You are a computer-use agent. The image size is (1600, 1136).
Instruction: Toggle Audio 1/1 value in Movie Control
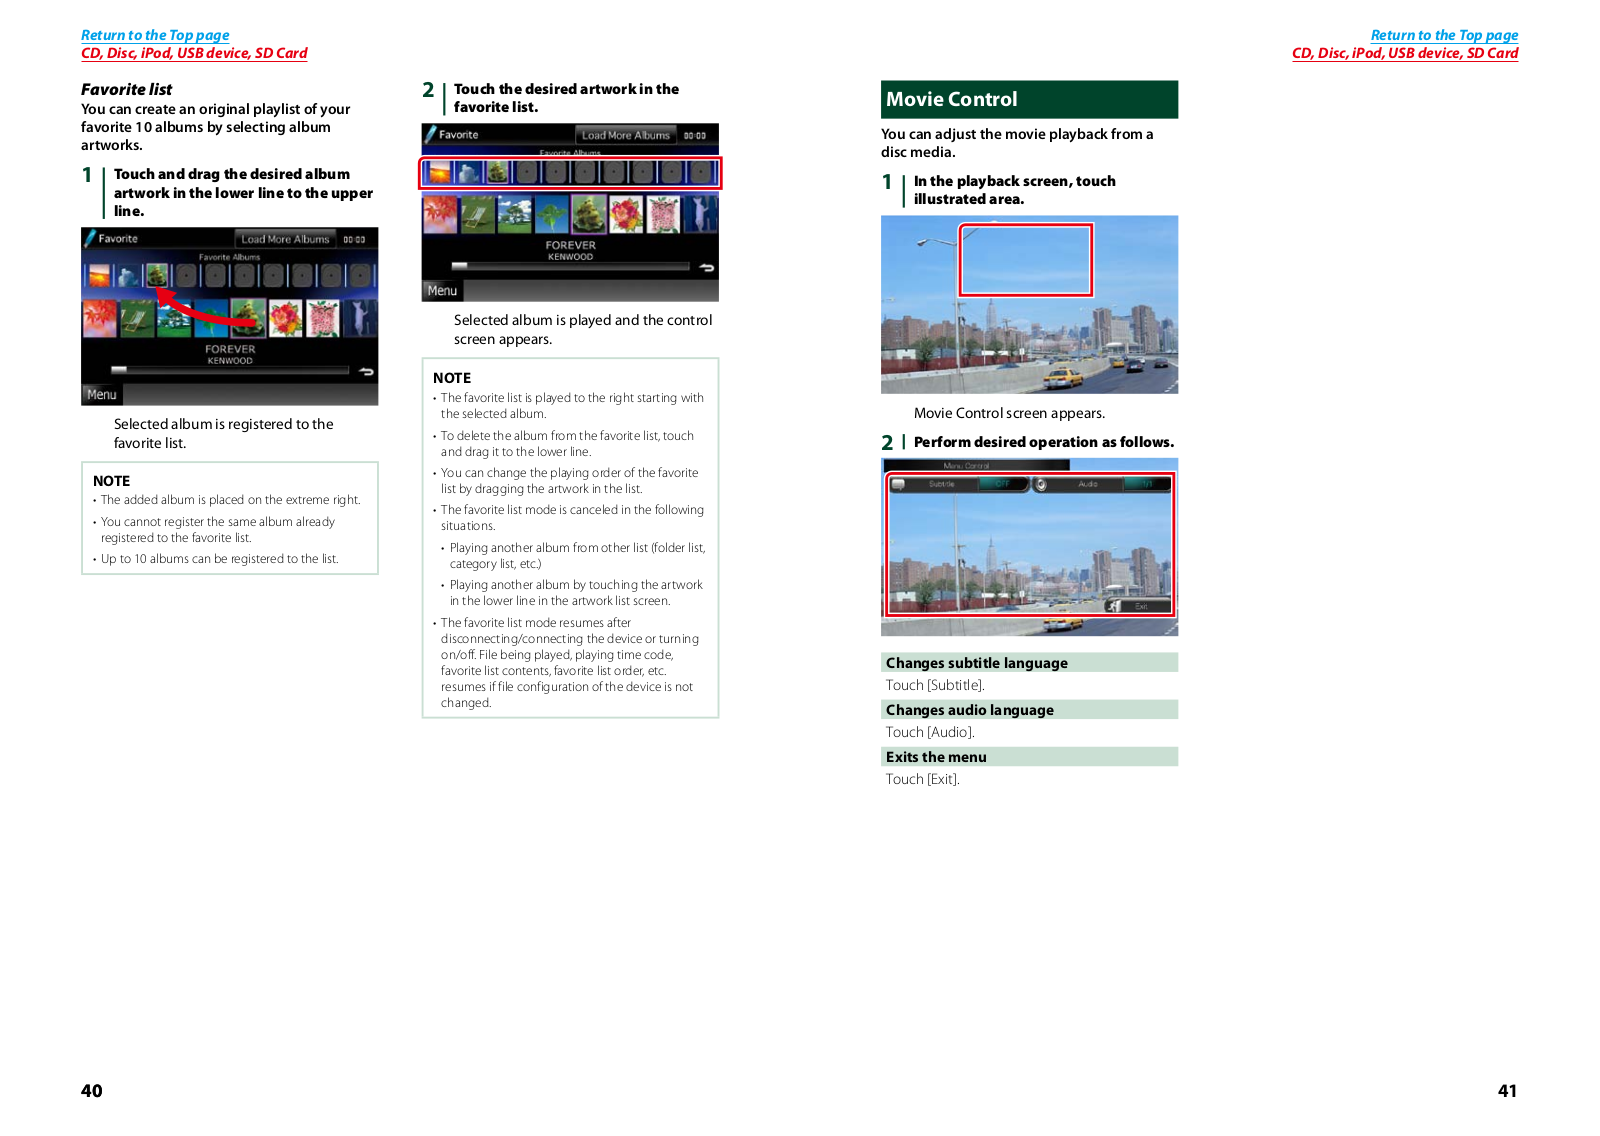pos(1147,484)
